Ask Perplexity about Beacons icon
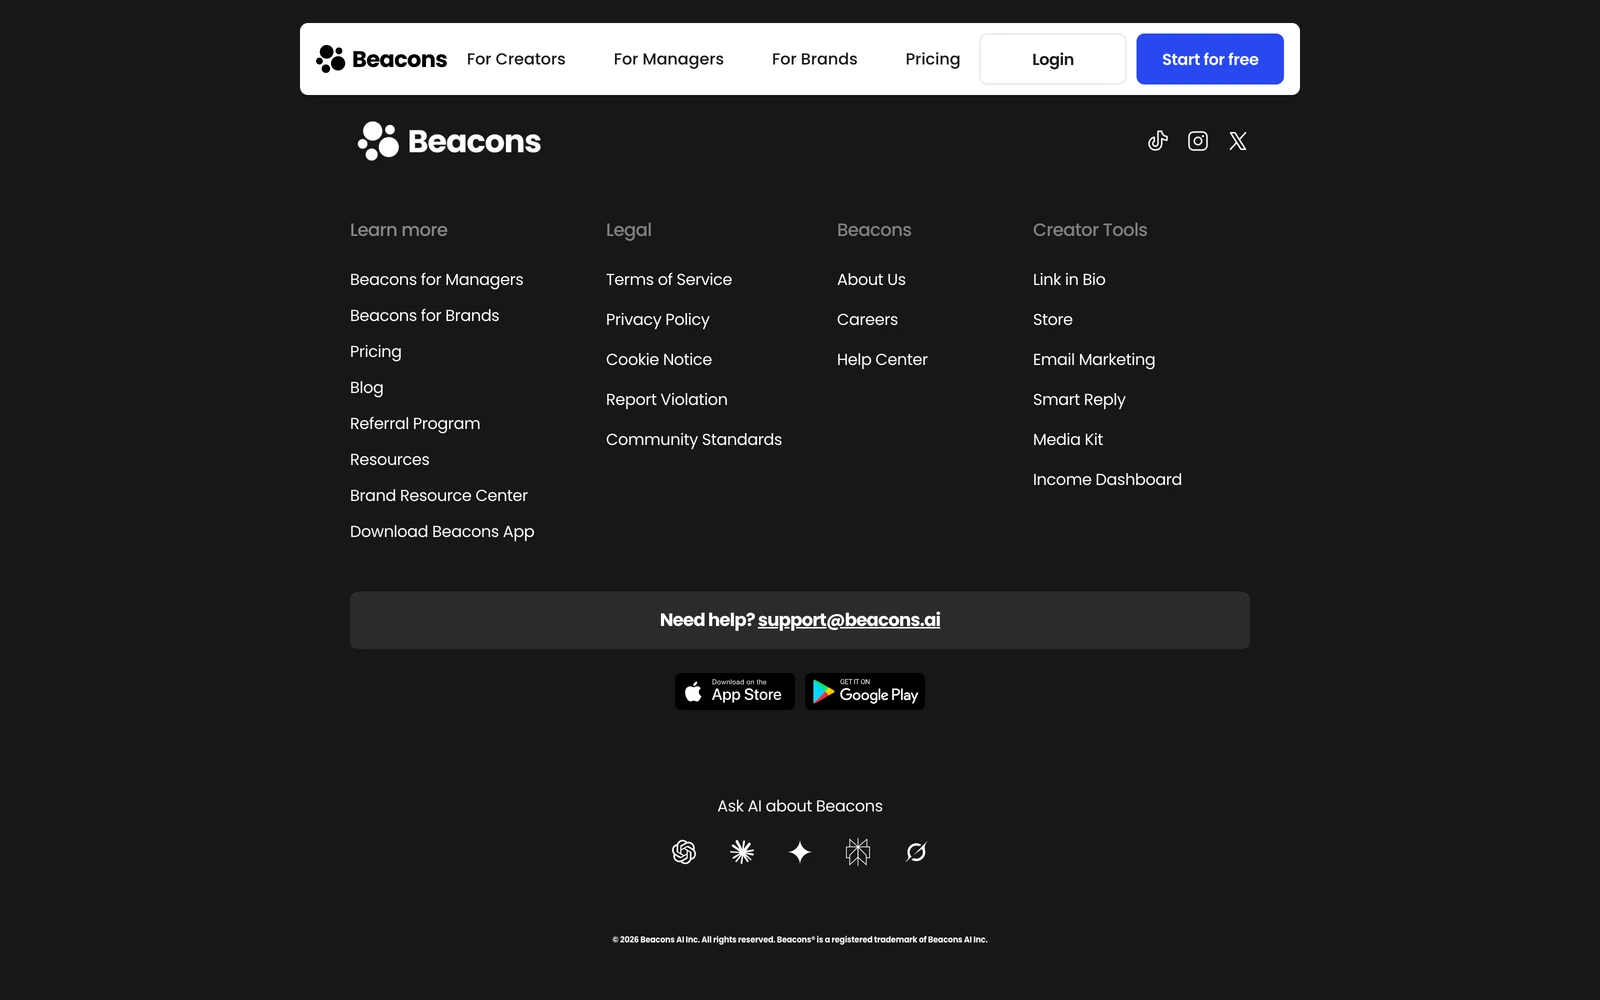 coord(858,852)
